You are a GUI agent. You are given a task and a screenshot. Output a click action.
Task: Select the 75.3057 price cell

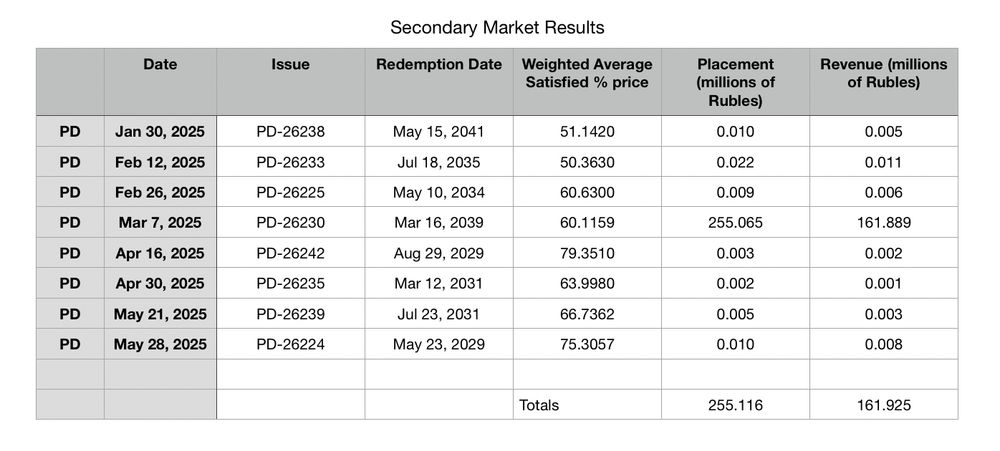587,344
